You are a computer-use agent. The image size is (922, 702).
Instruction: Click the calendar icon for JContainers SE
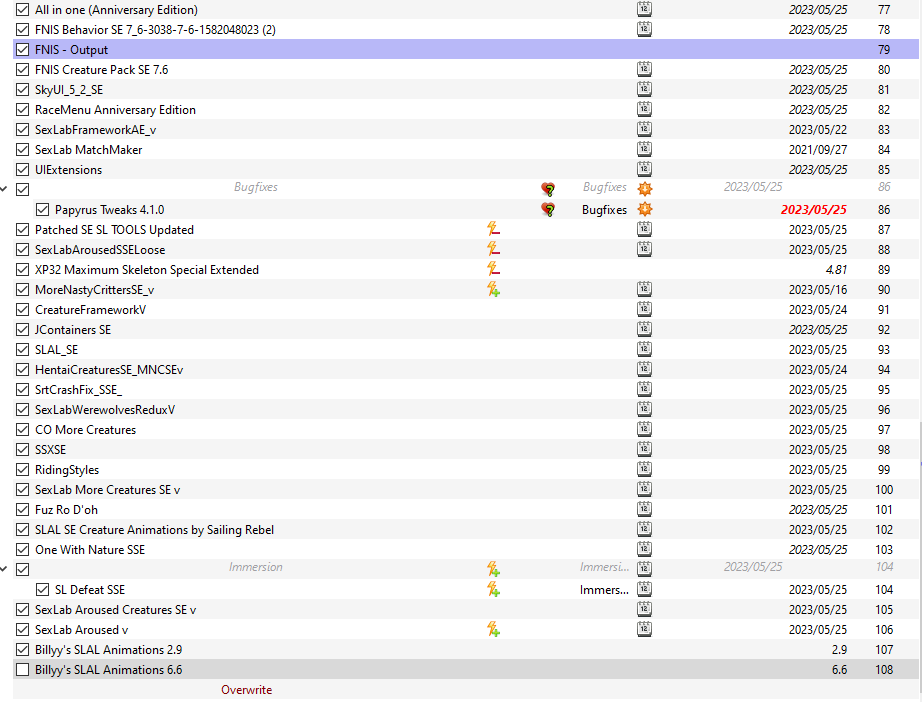(644, 329)
